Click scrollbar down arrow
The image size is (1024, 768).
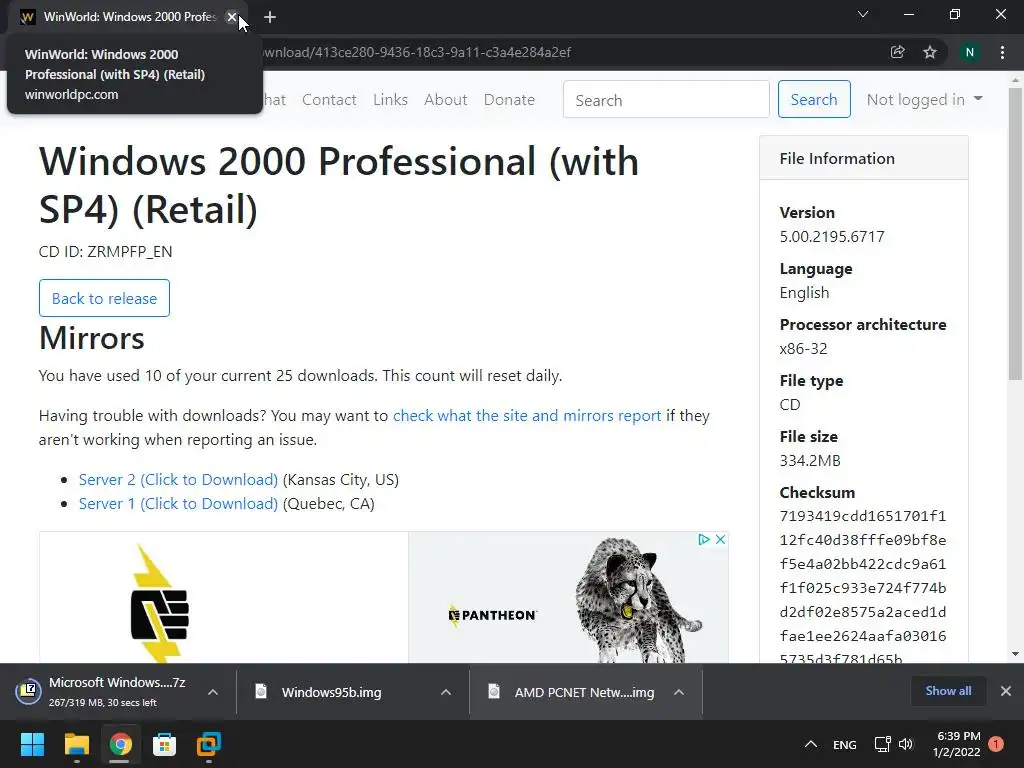pyautogui.click(x=1015, y=654)
